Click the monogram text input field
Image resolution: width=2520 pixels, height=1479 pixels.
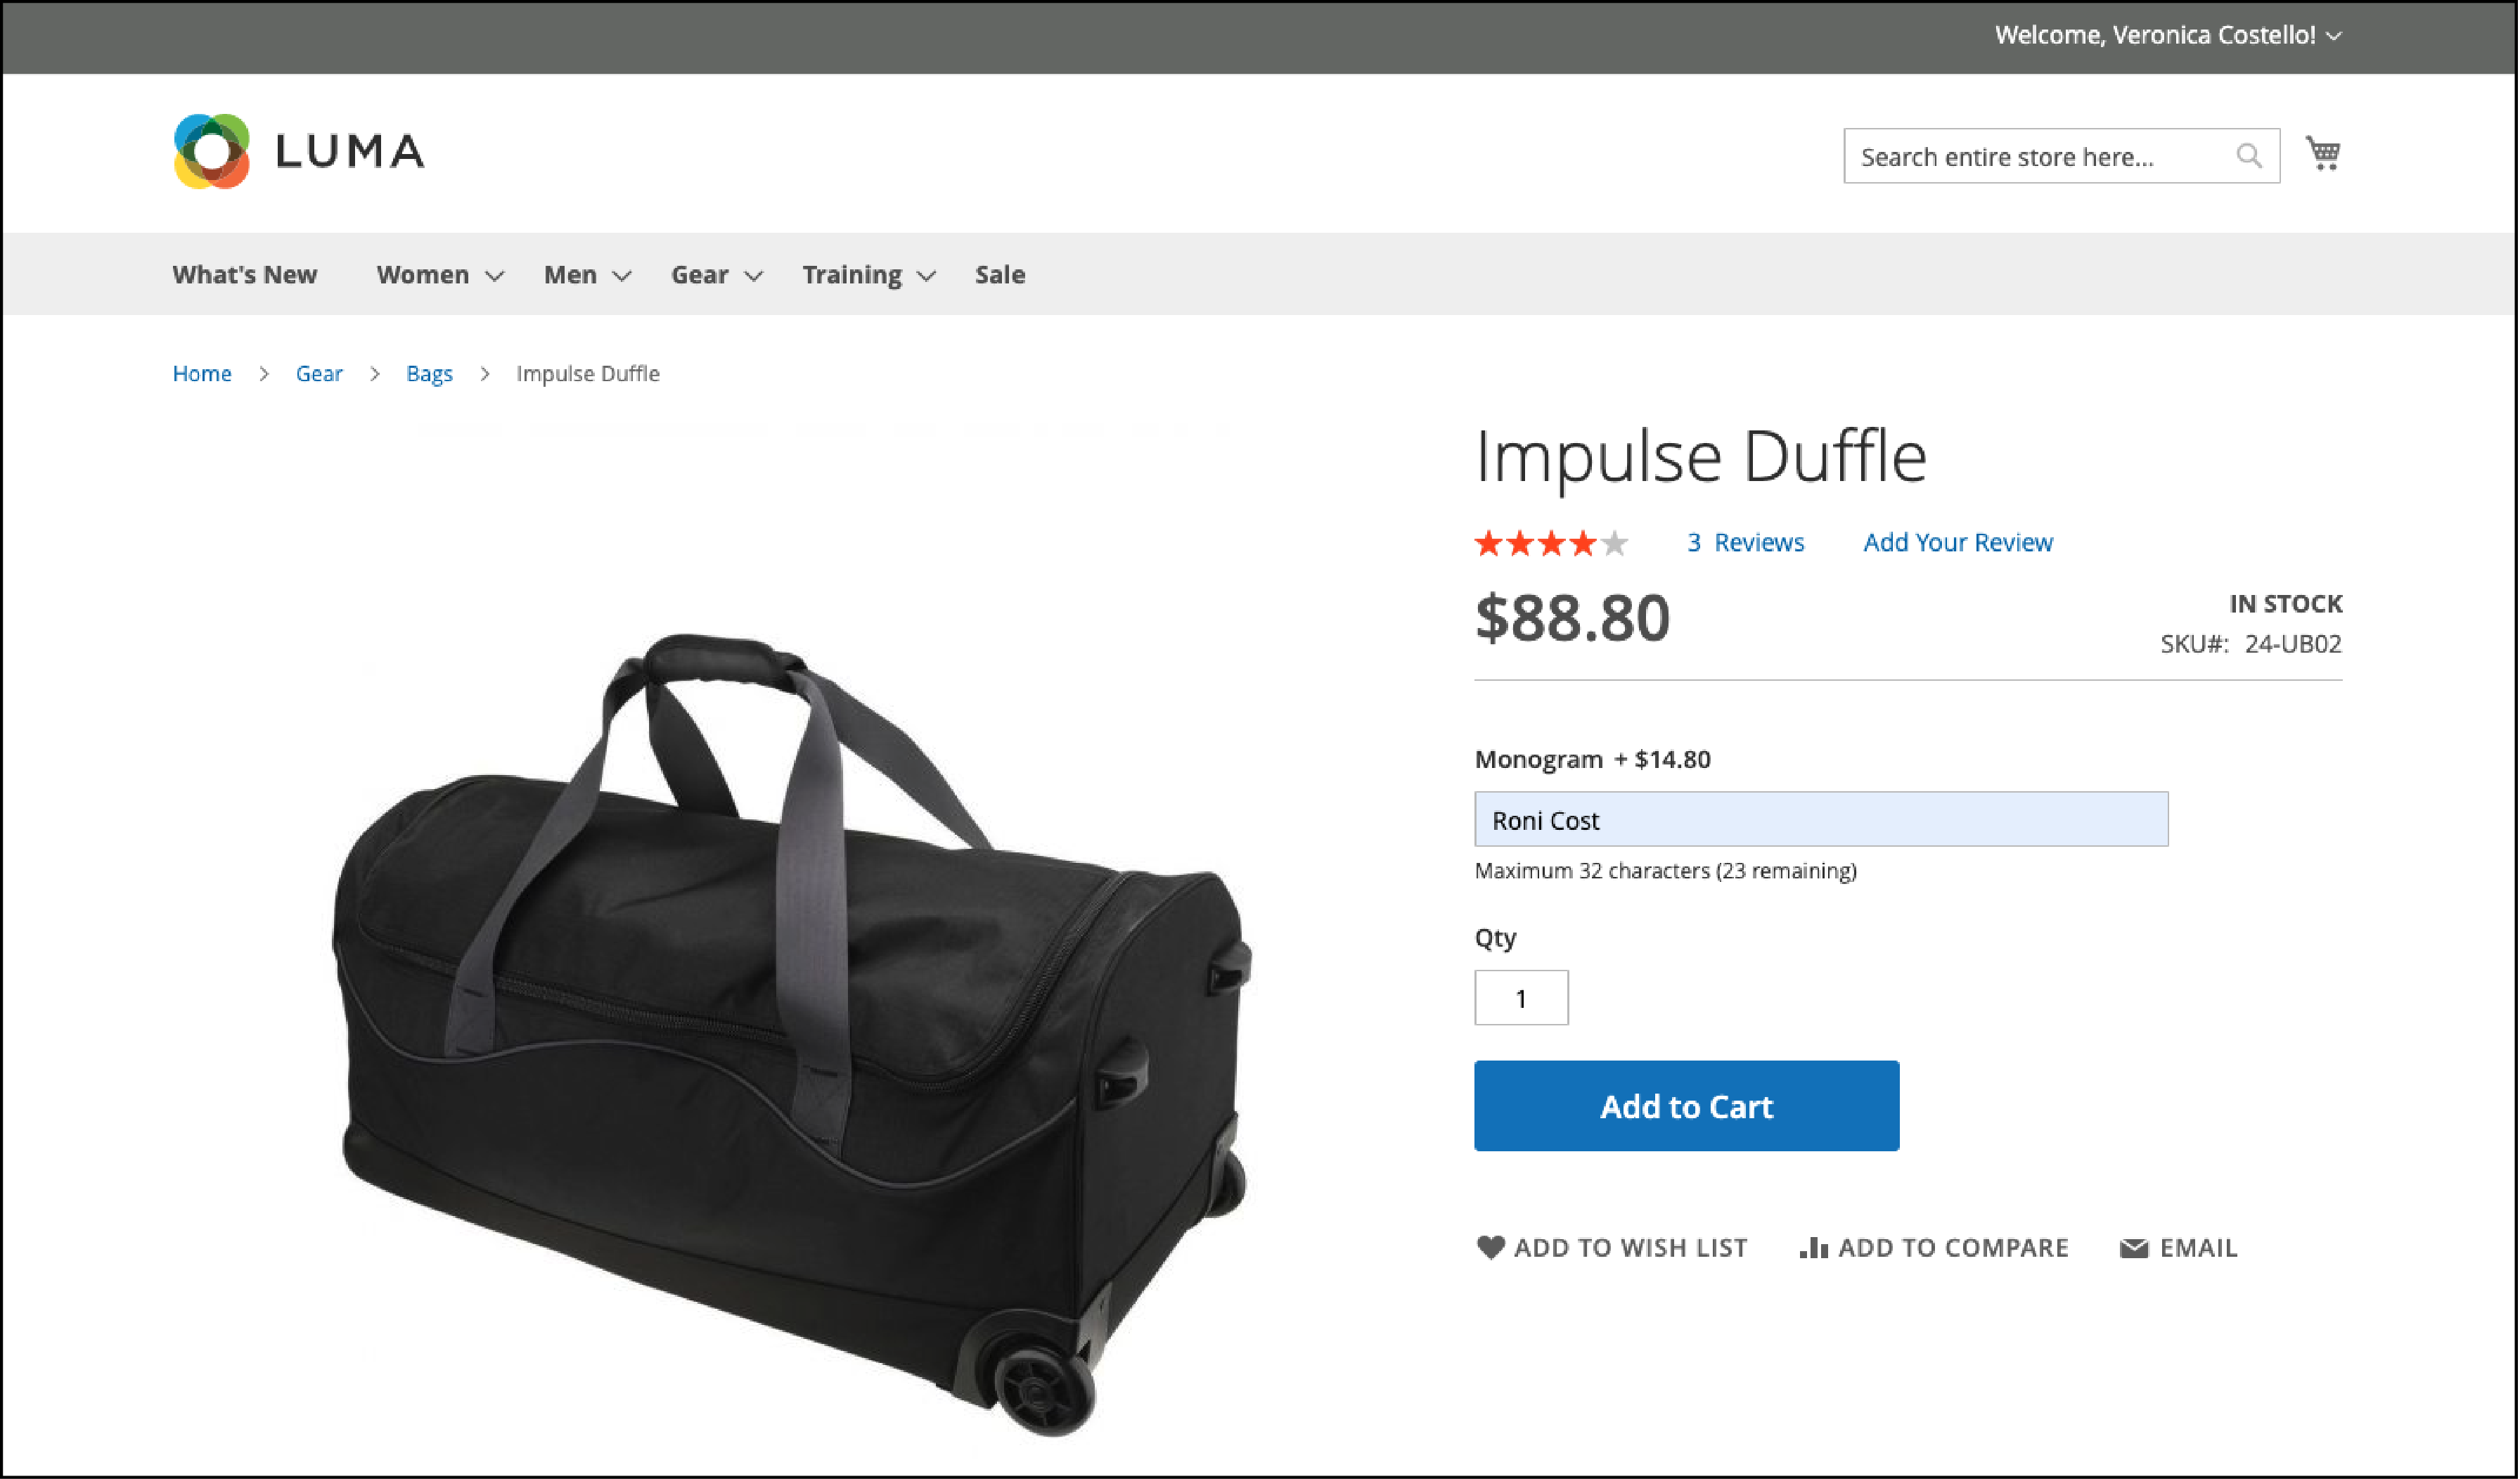(x=1821, y=819)
